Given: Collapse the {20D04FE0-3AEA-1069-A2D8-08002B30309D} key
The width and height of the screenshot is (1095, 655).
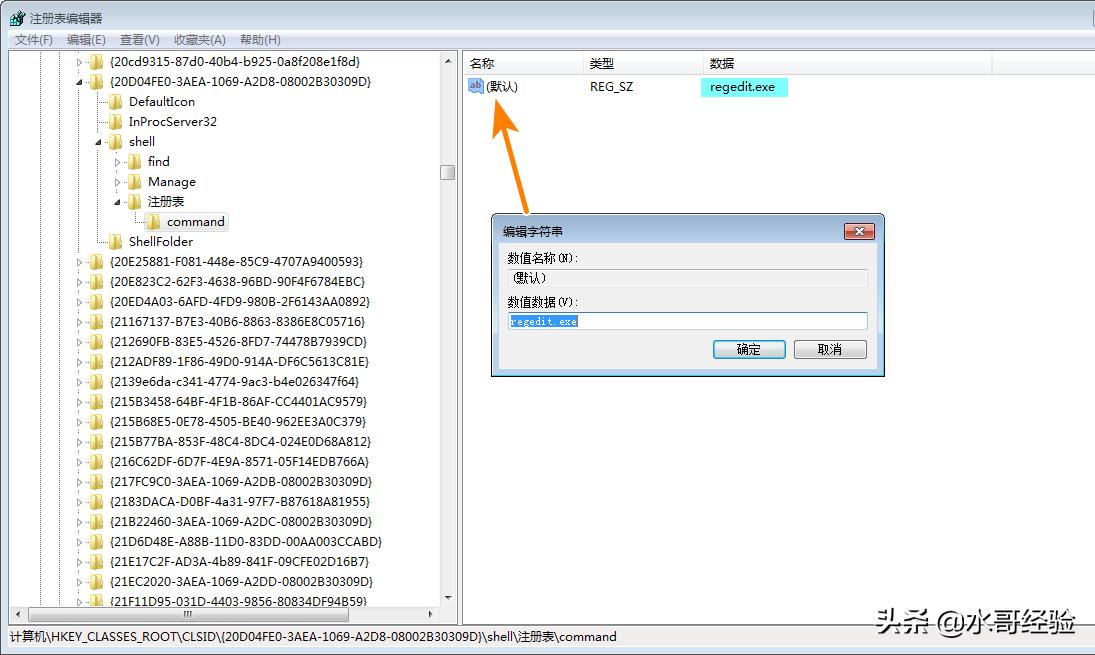Looking at the screenshot, I should [x=79, y=82].
